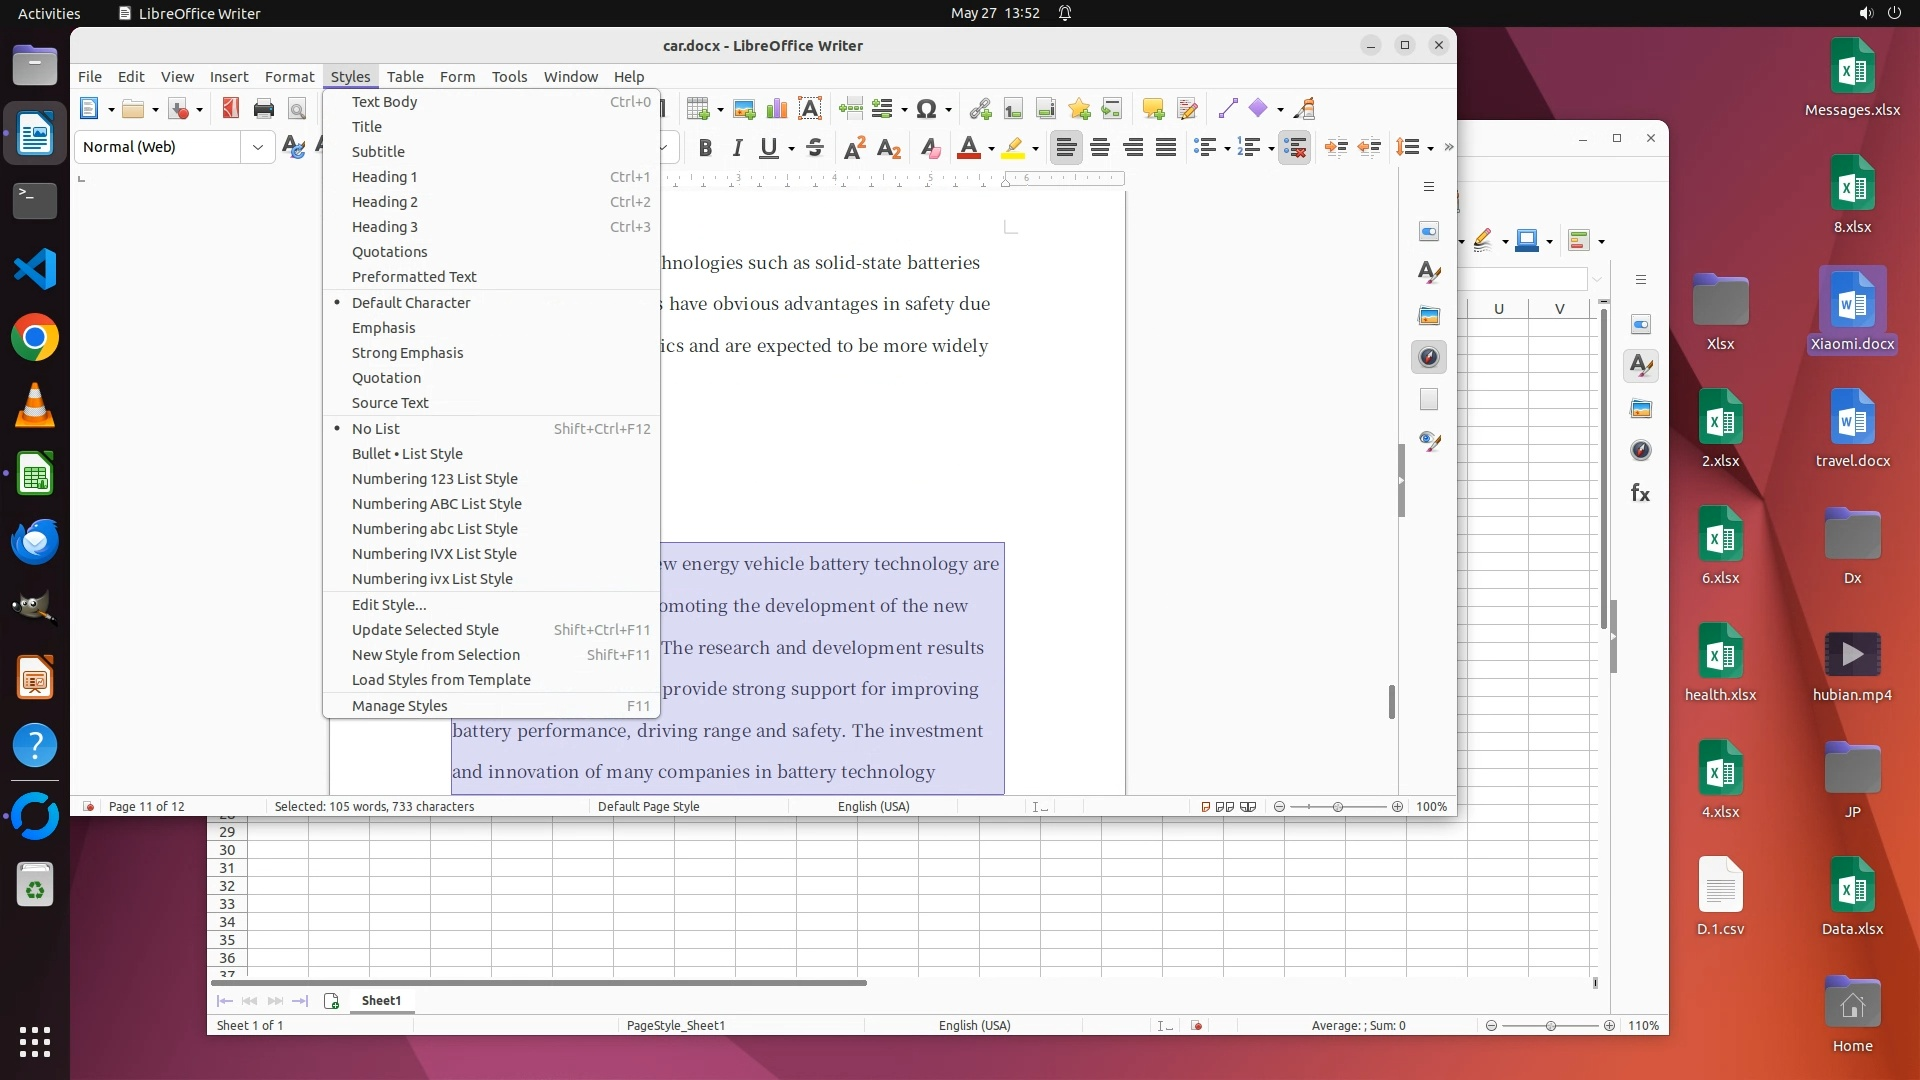
Task: Open the font color dropdown arrow
Action: tap(991, 149)
